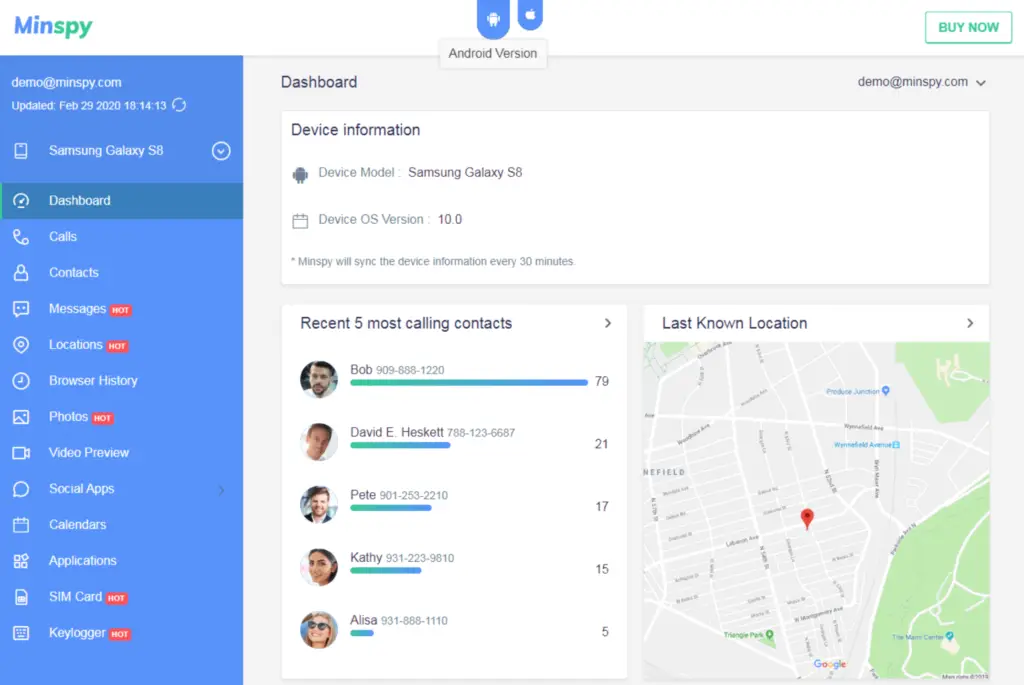
Task: Select the Dashboard menu item
Action: coord(80,199)
